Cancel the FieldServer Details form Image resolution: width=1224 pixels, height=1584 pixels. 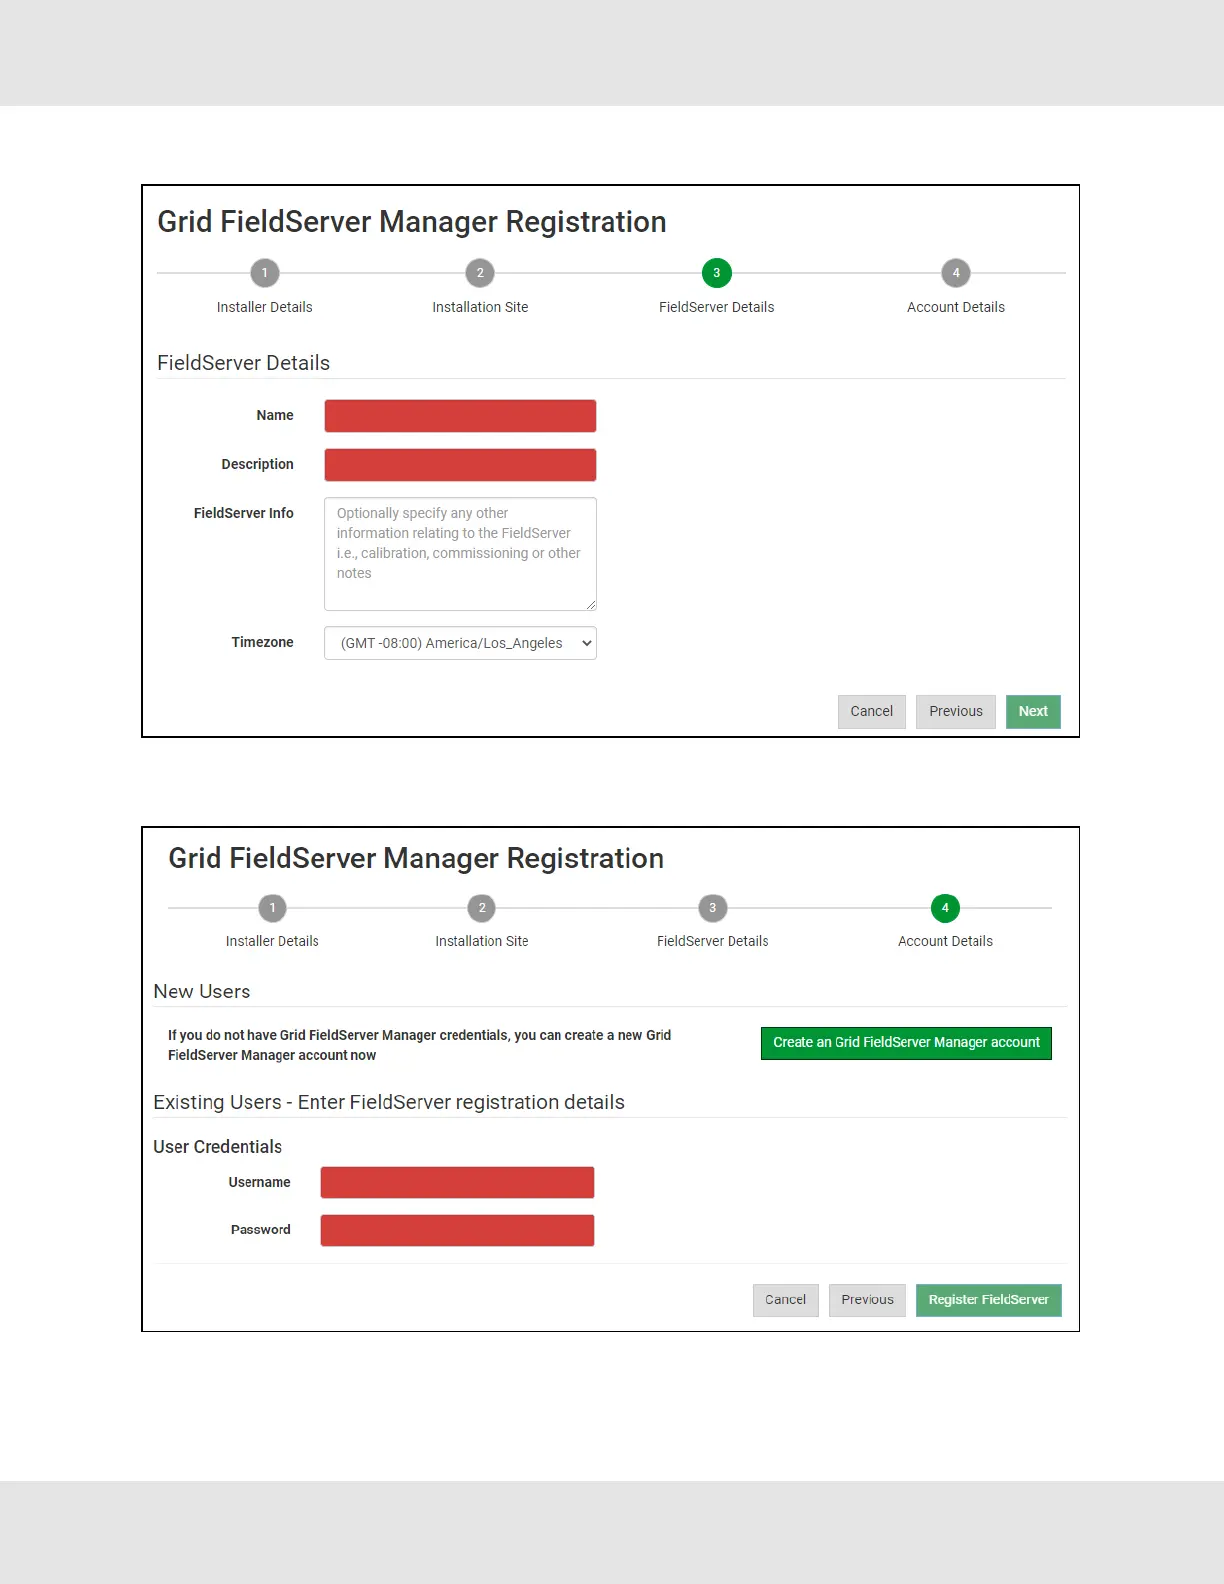coord(871,712)
